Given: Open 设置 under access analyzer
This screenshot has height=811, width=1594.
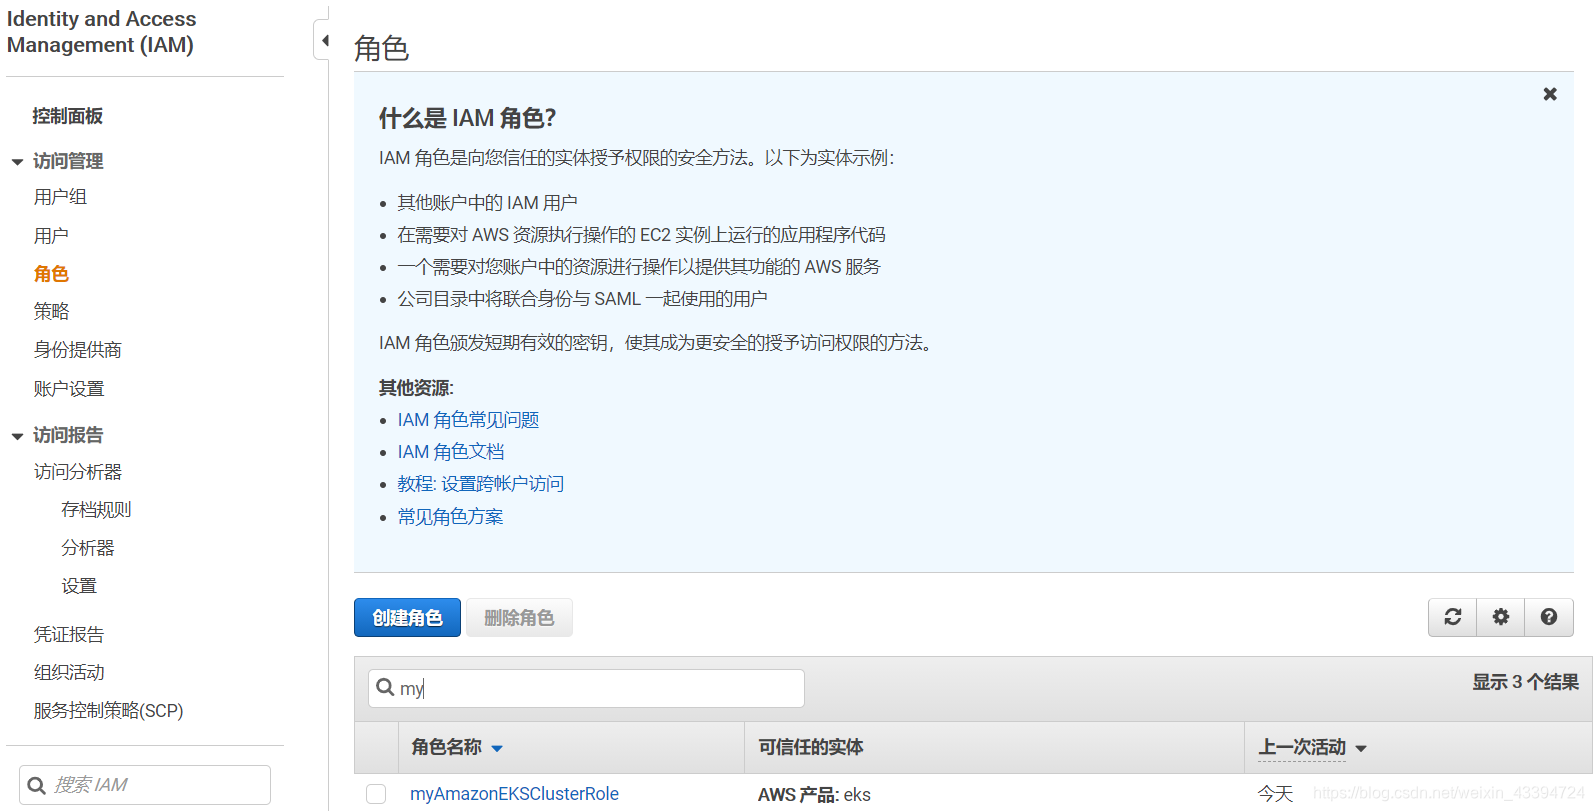Looking at the screenshot, I should [x=79, y=586].
